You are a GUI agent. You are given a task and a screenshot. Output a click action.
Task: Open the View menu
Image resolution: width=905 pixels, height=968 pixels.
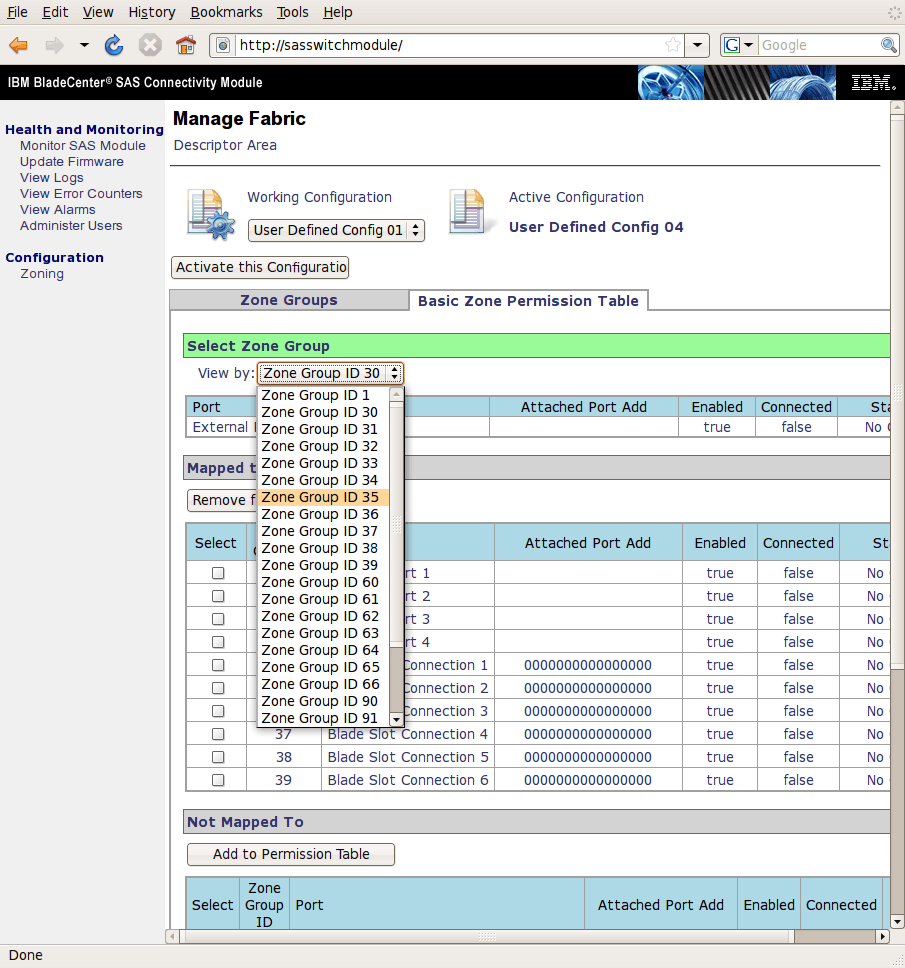tap(98, 12)
